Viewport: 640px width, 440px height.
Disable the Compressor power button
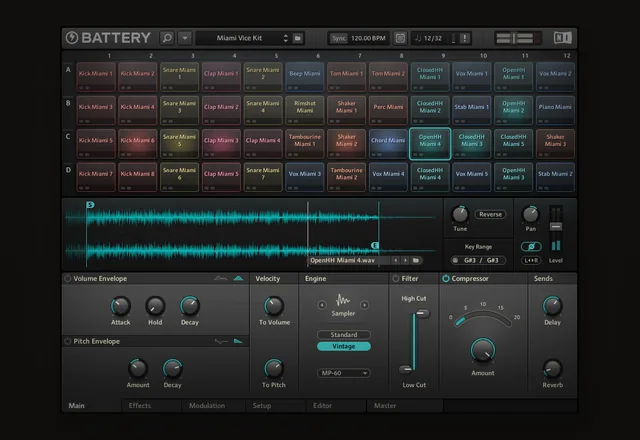(446, 278)
